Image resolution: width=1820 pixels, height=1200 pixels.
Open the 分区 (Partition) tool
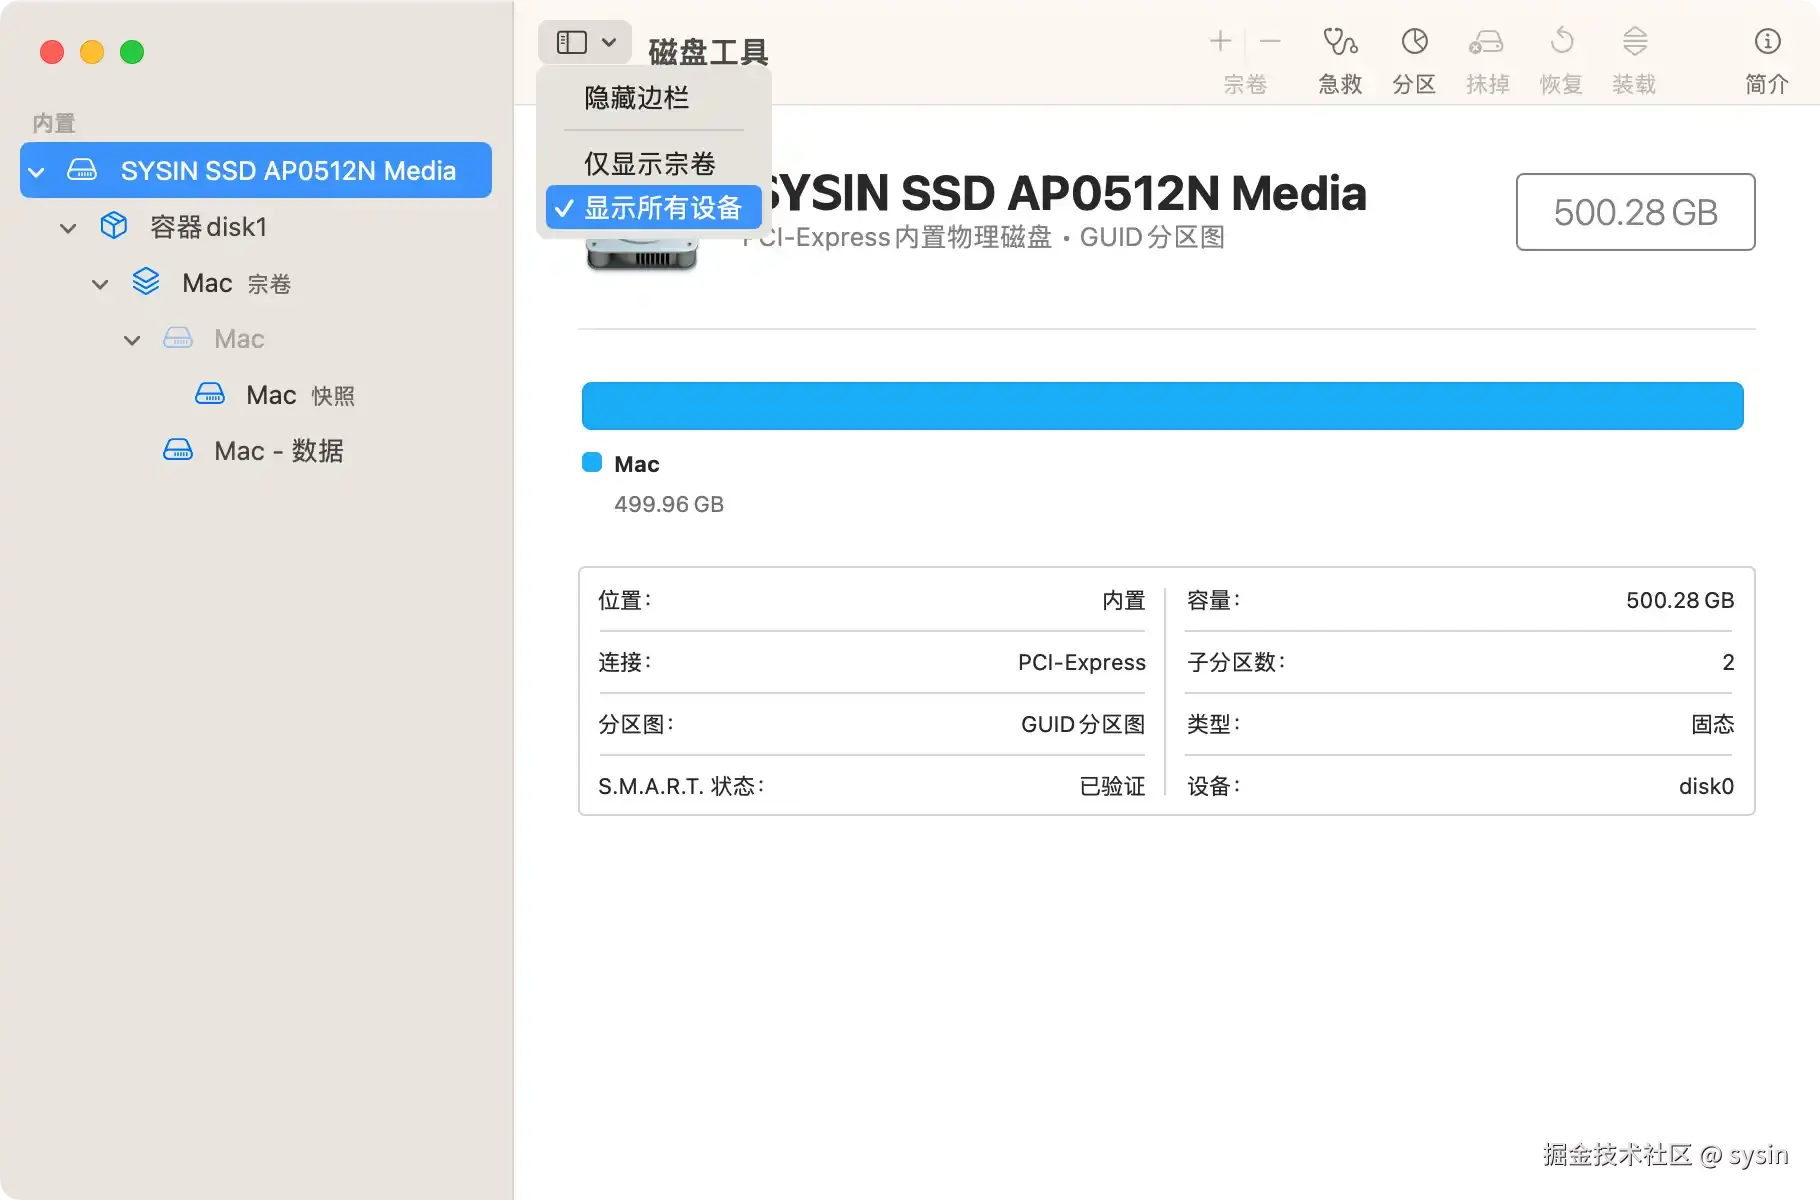click(1413, 58)
